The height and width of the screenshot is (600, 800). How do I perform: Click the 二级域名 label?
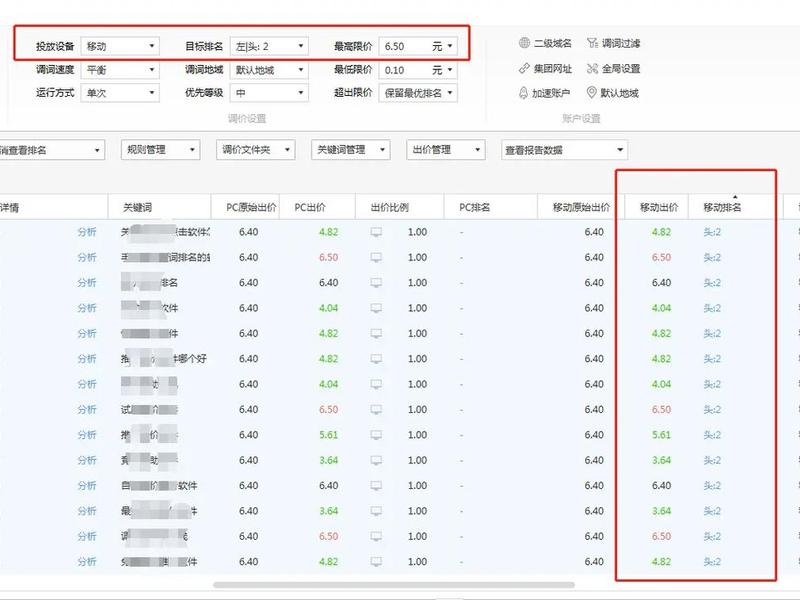553,43
